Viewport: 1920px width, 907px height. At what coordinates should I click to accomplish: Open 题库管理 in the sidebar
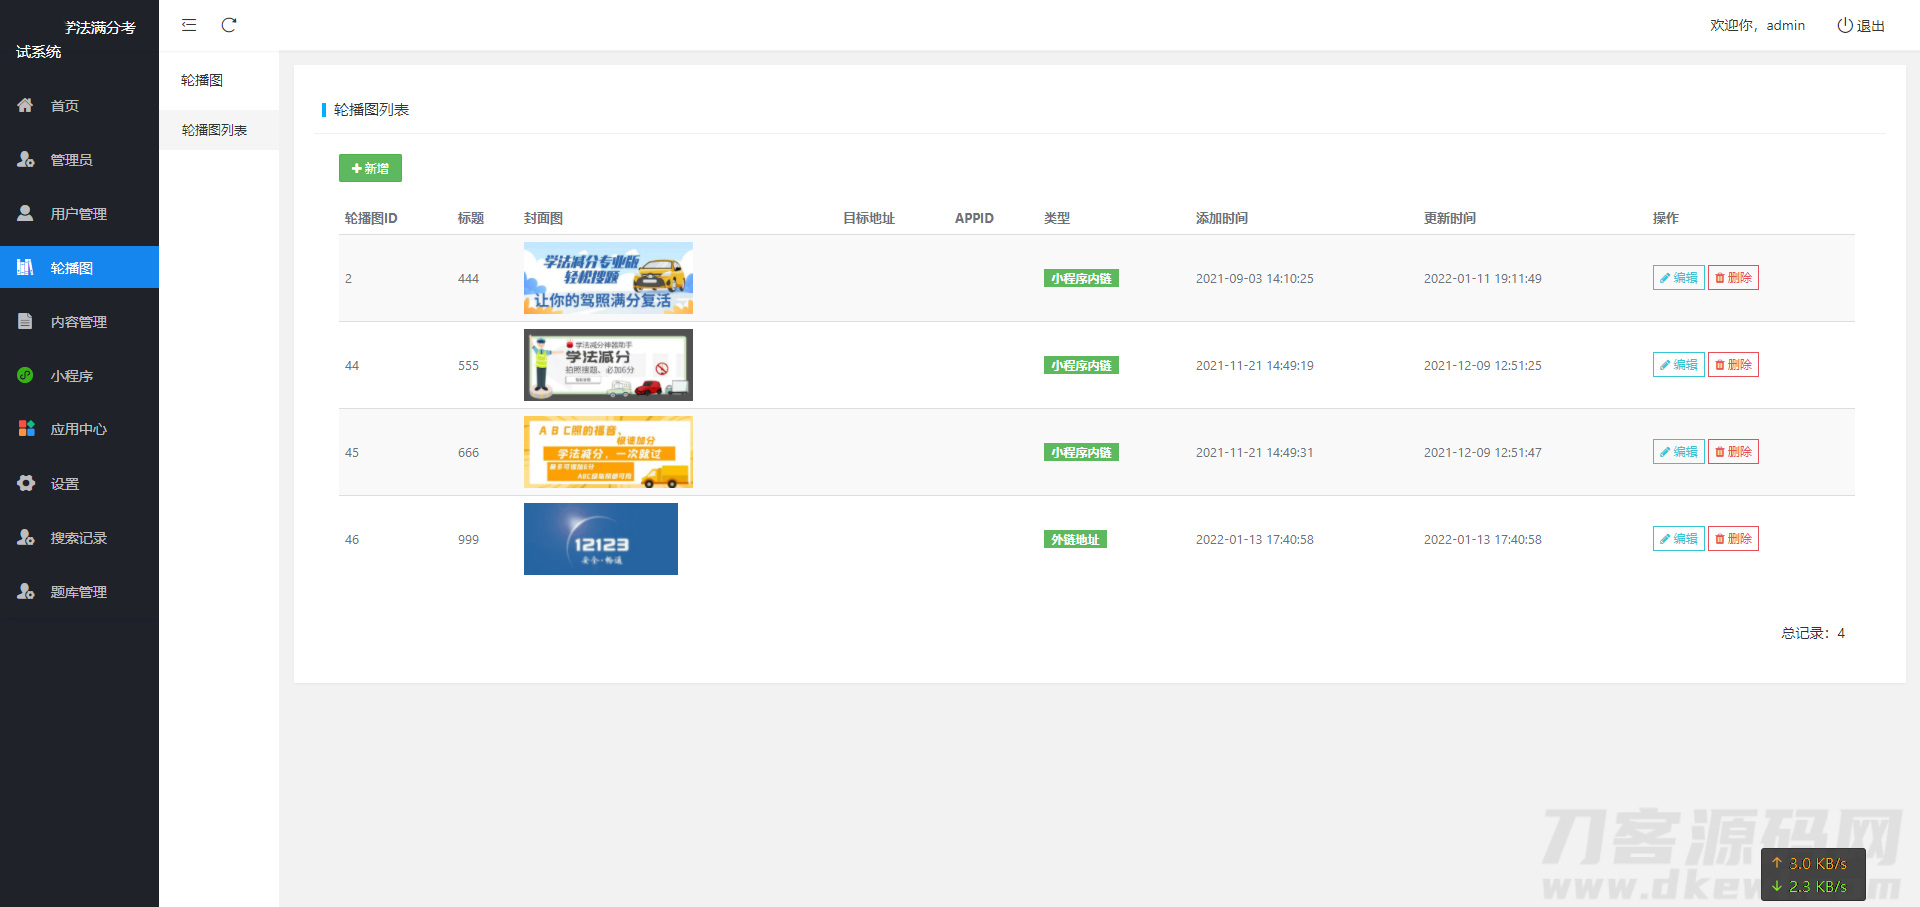(x=78, y=592)
